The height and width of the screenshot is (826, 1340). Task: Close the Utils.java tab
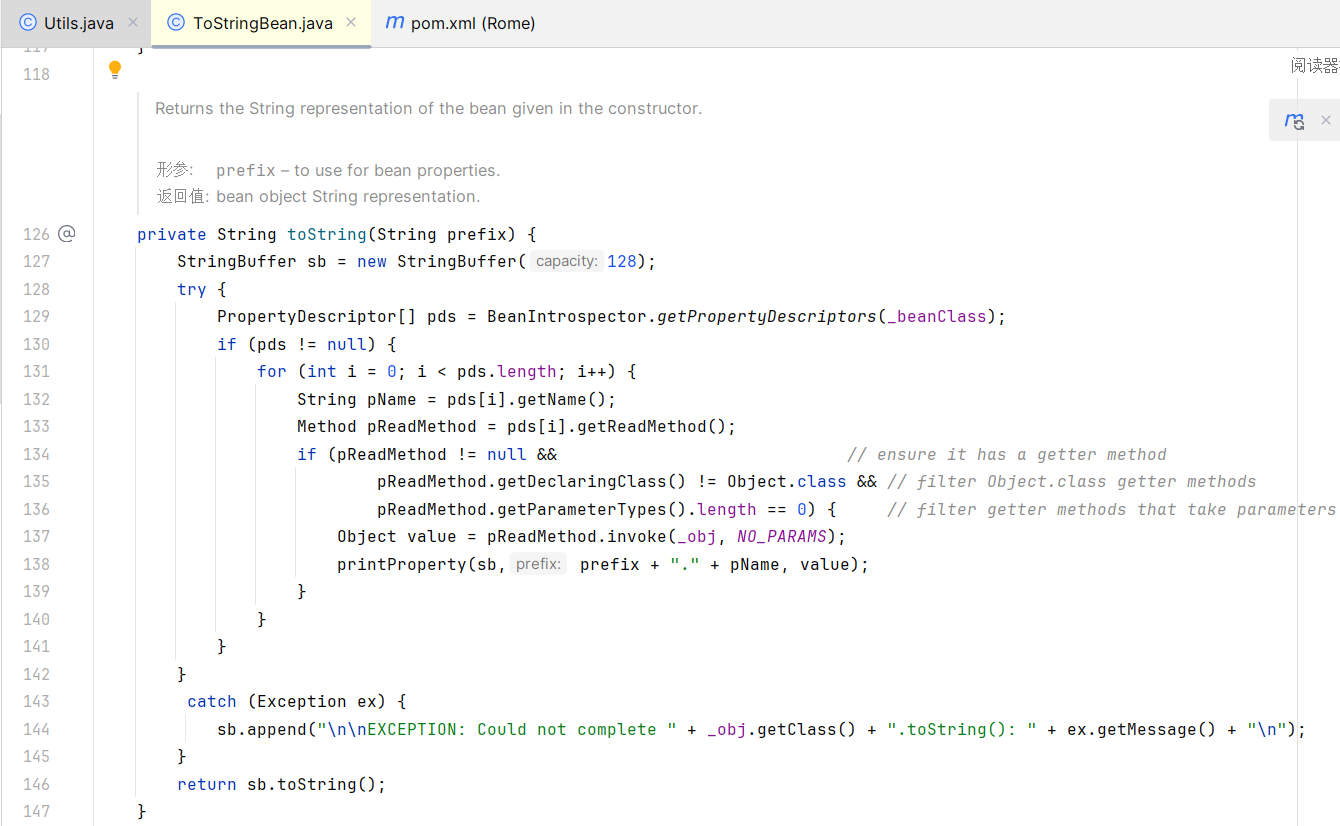tap(133, 22)
